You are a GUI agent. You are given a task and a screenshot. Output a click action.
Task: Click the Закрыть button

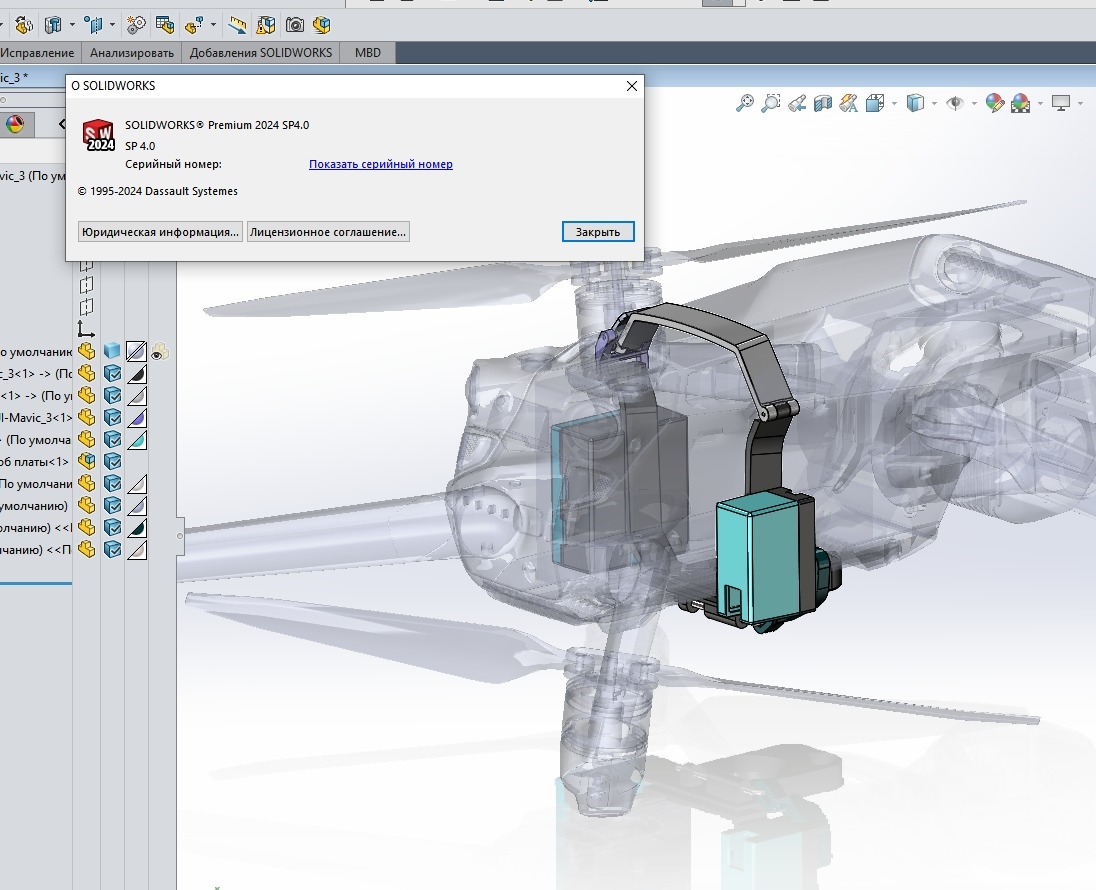598,232
